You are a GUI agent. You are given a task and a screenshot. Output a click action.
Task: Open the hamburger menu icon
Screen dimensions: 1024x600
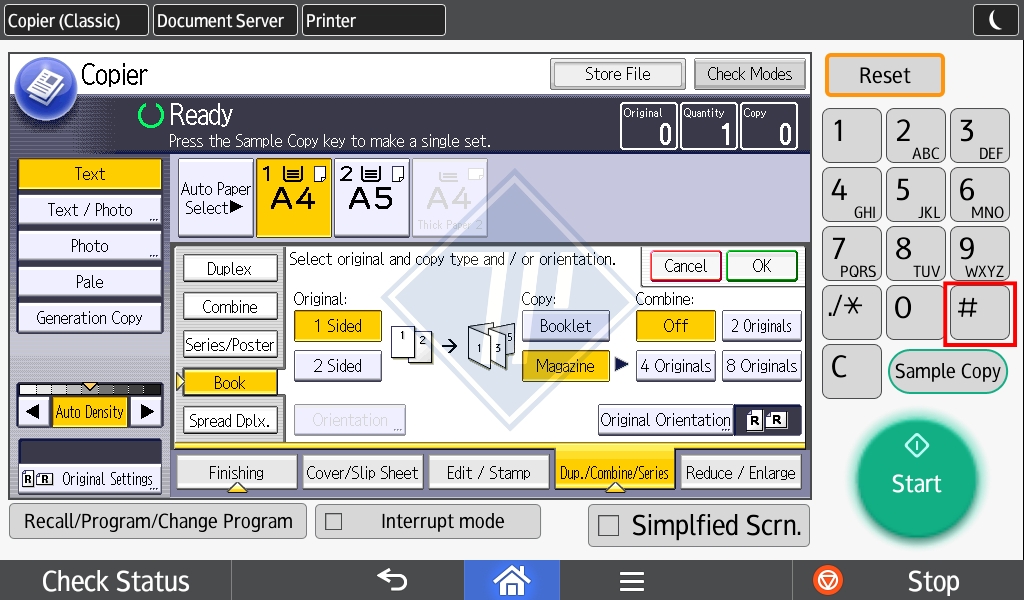pos(630,580)
